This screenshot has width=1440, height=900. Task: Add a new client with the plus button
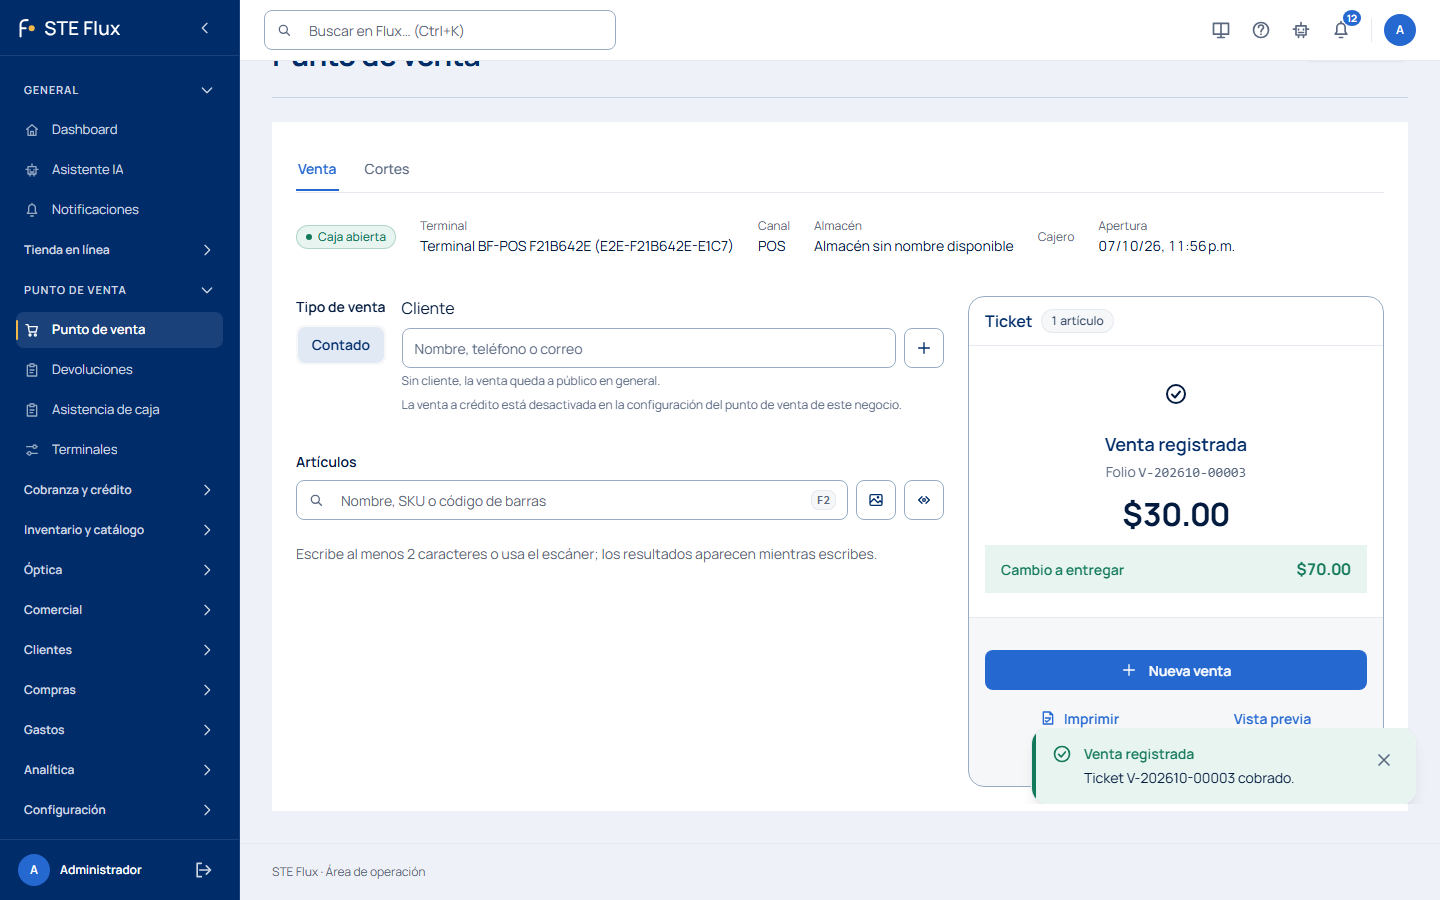924,348
